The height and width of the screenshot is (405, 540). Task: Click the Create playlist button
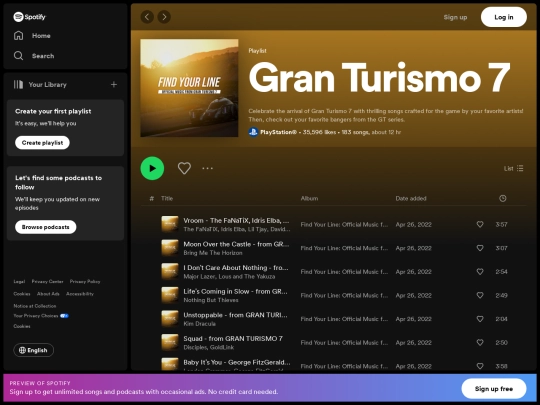pos(42,143)
